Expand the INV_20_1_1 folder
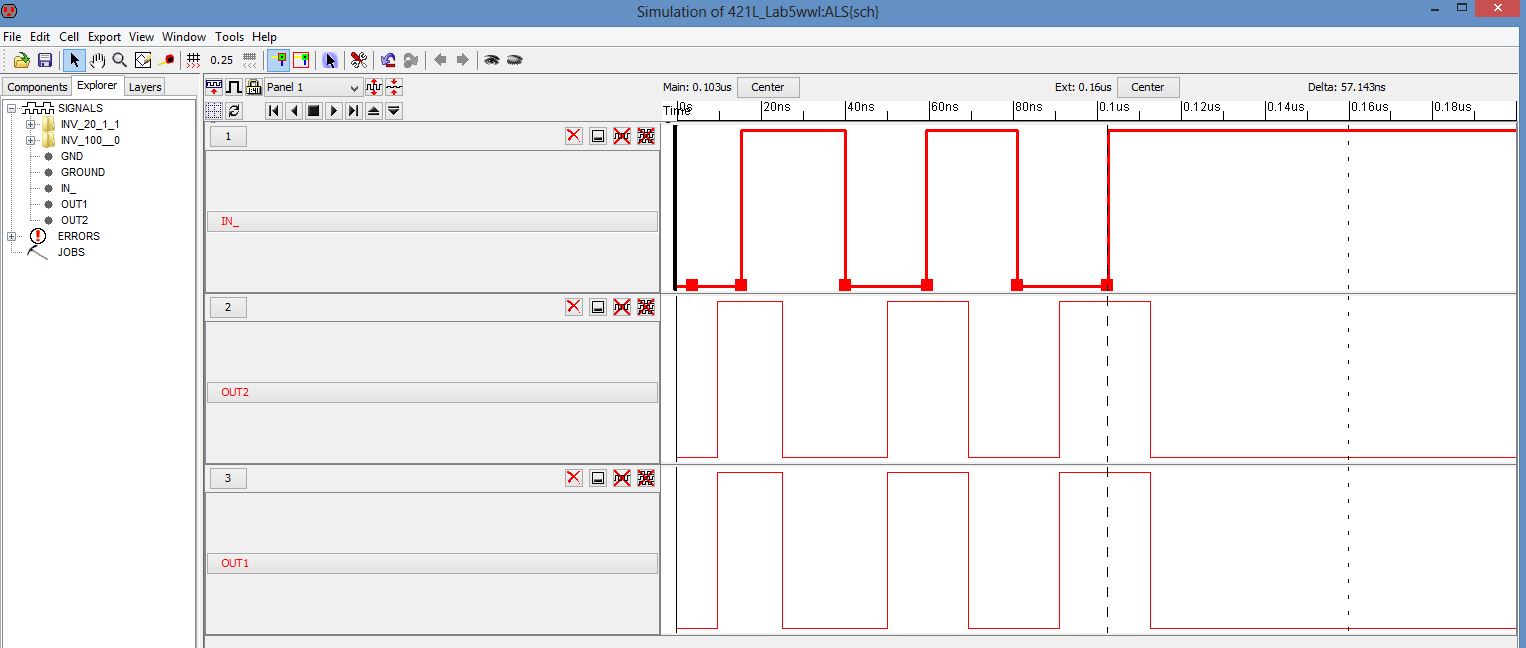This screenshot has width=1526, height=648. (x=30, y=124)
